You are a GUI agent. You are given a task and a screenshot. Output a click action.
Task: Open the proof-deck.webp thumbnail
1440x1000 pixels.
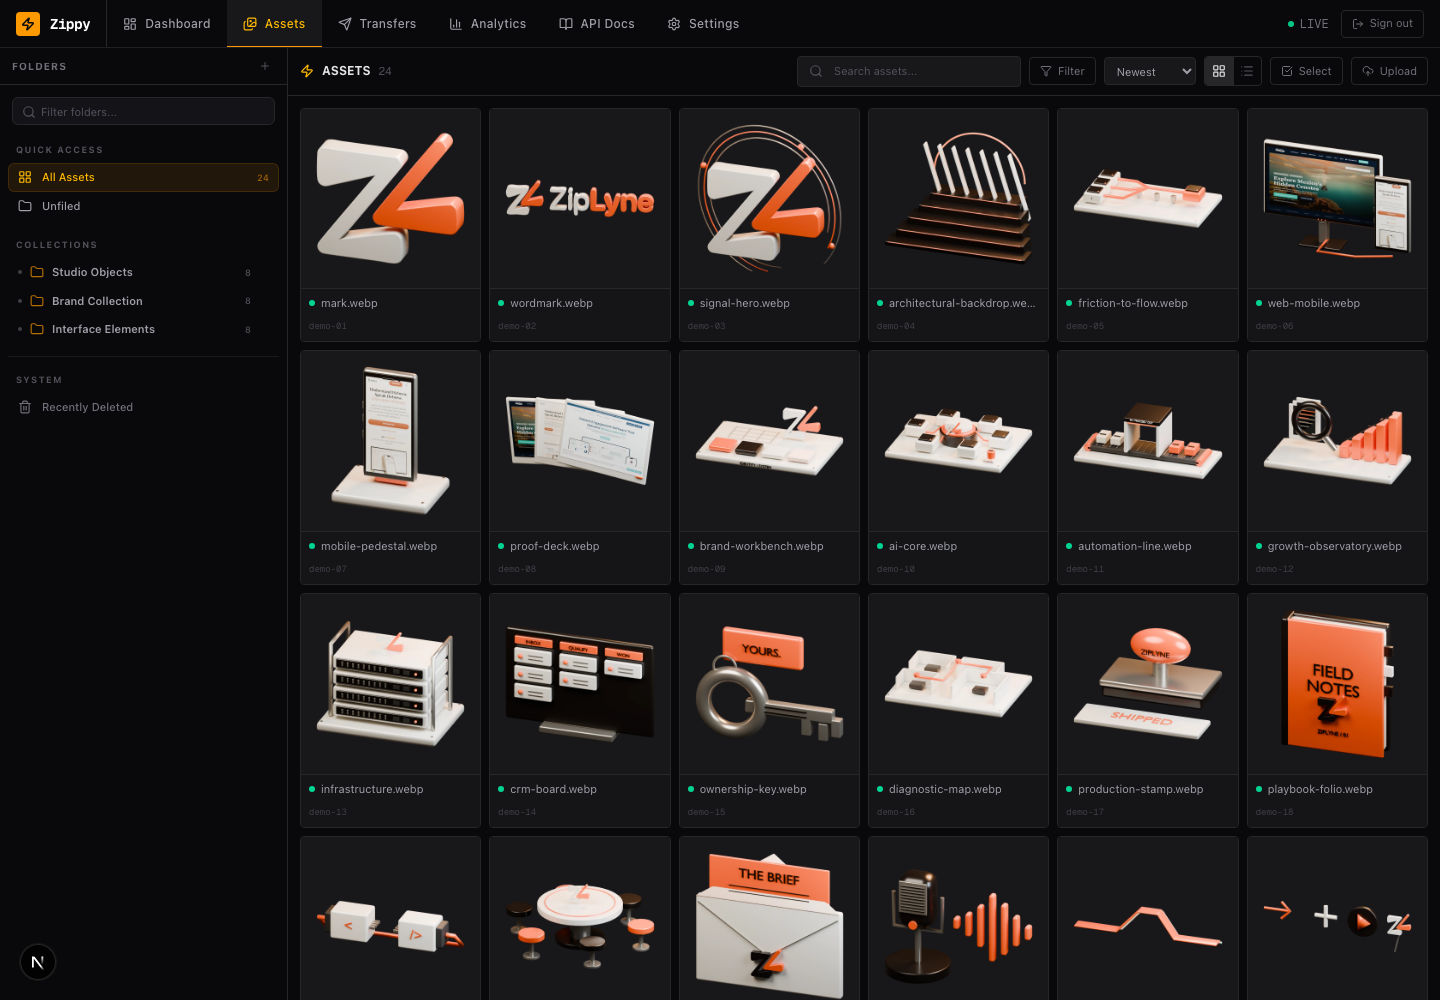tap(580, 441)
